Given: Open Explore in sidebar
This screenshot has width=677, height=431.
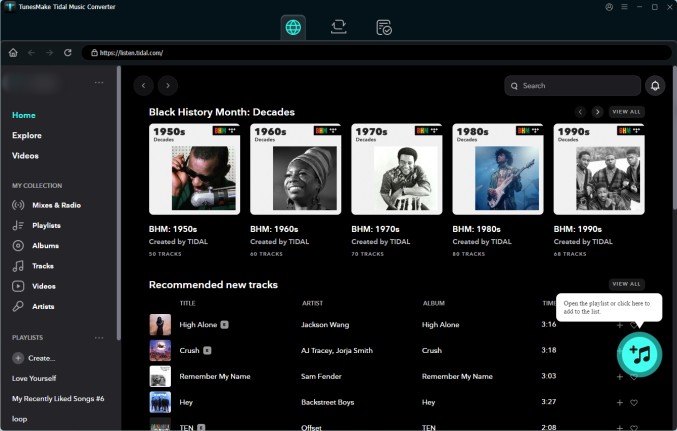Looking at the screenshot, I should 27,135.
